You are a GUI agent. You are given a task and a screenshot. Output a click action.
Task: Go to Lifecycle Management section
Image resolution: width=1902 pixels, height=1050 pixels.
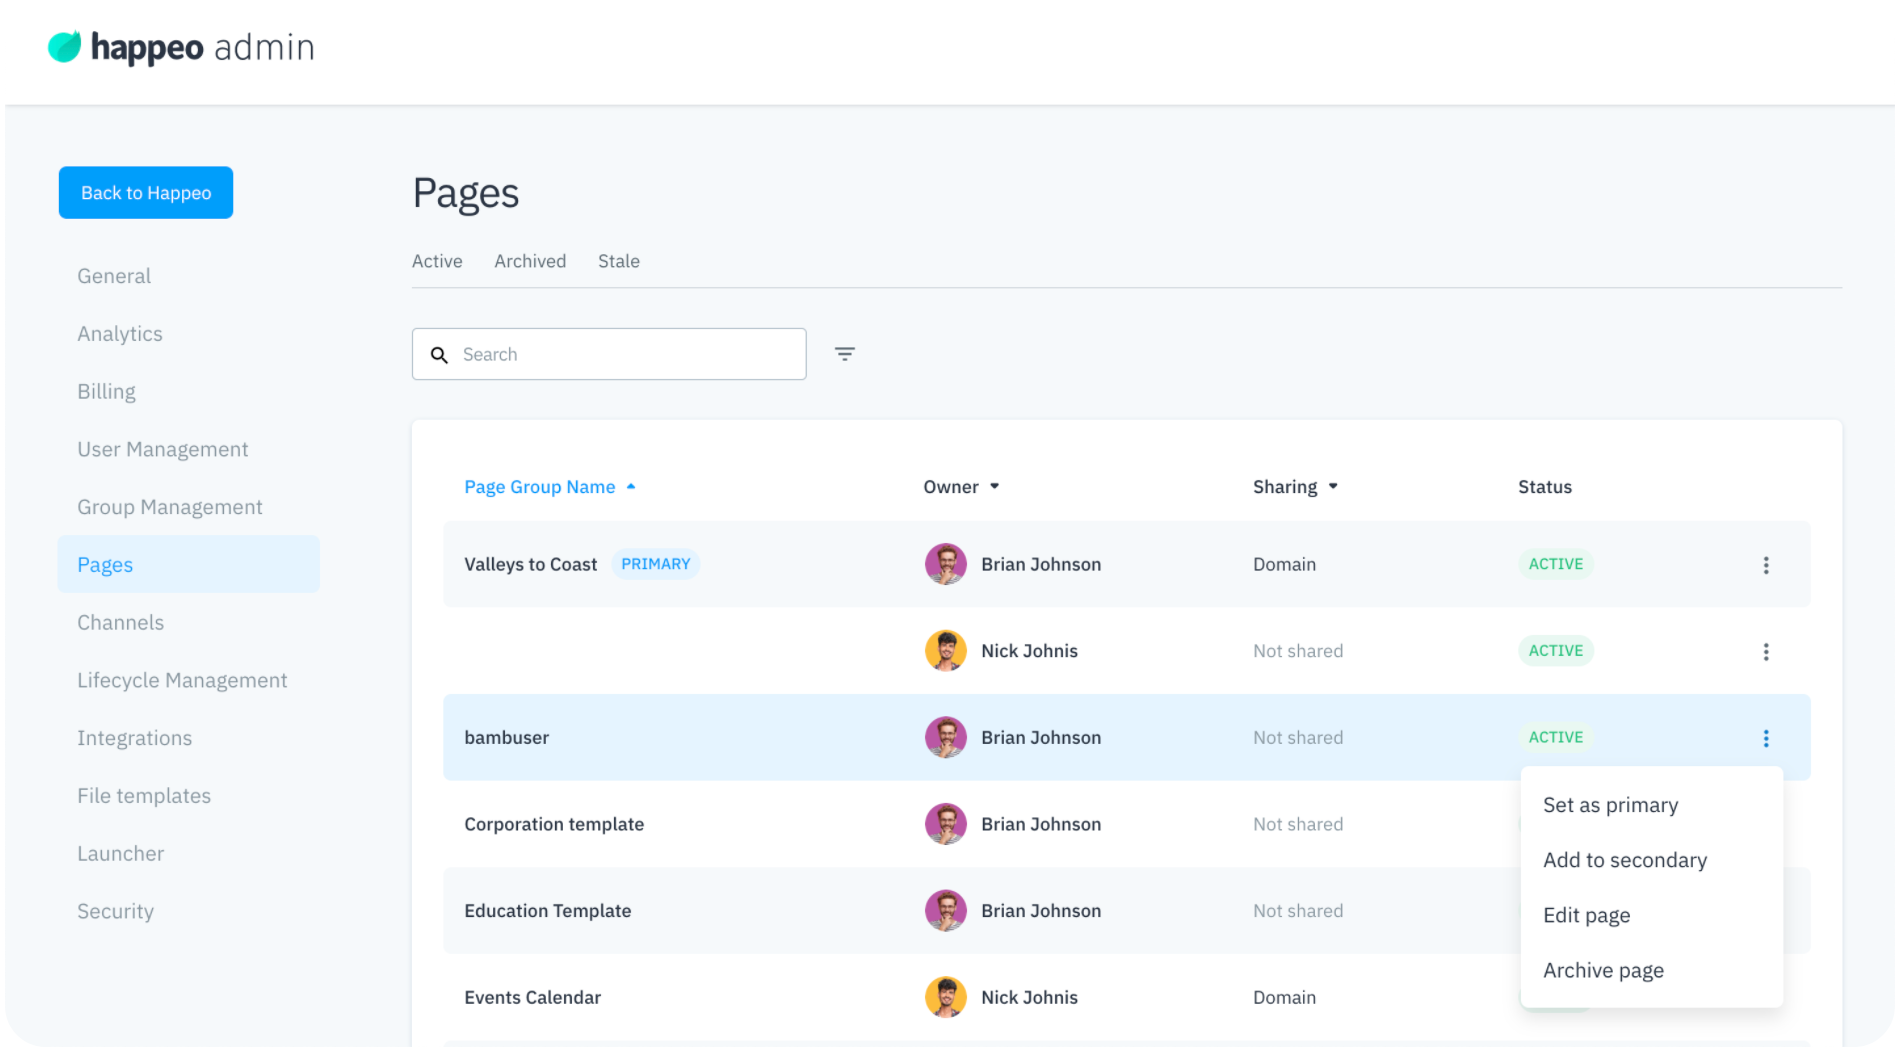coord(182,681)
